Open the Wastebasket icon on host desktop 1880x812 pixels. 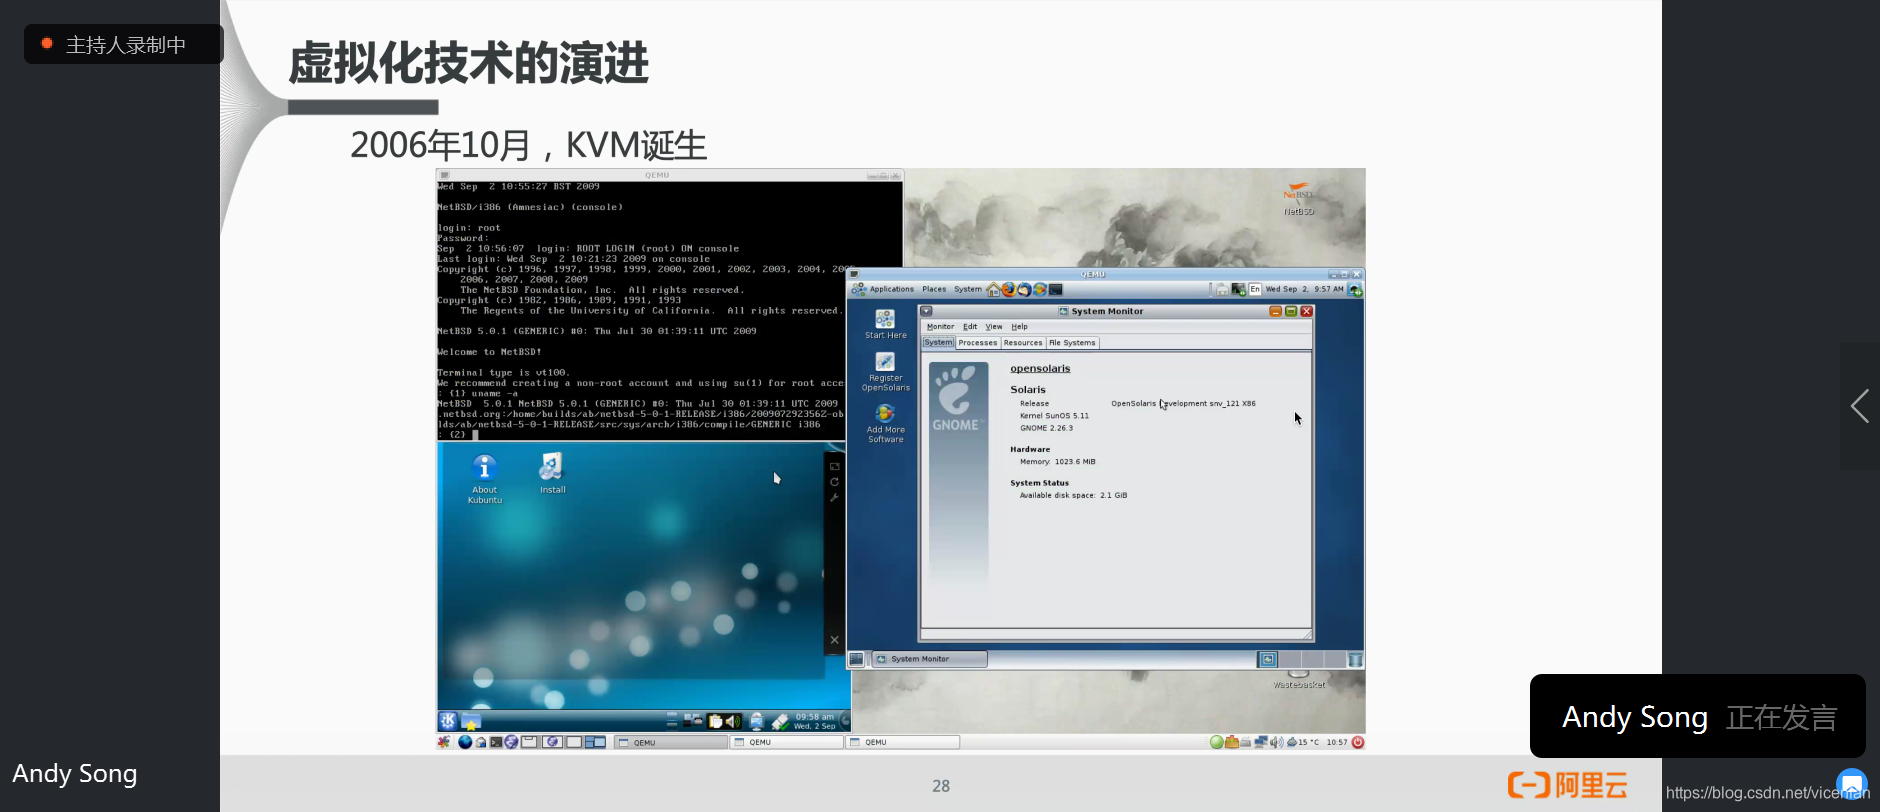(x=1299, y=679)
